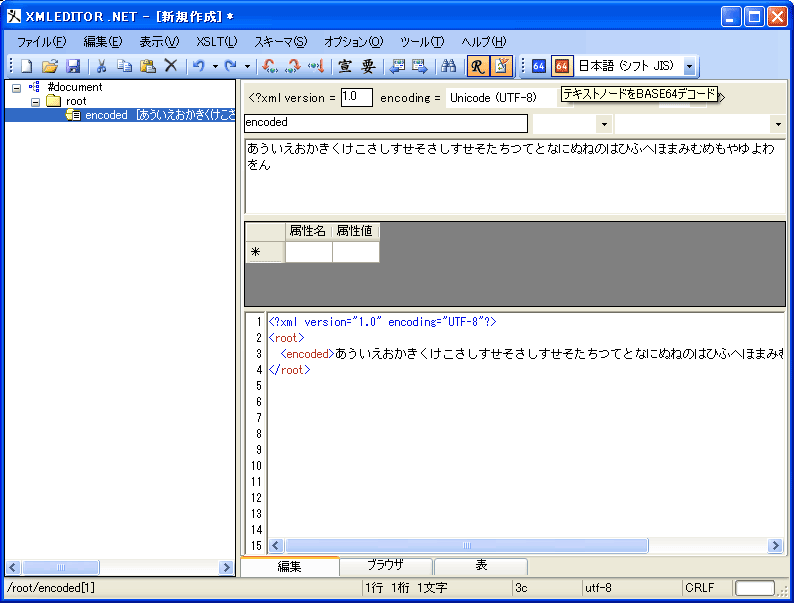
Task: Undo the last action with the undo arrow
Action: [199, 66]
